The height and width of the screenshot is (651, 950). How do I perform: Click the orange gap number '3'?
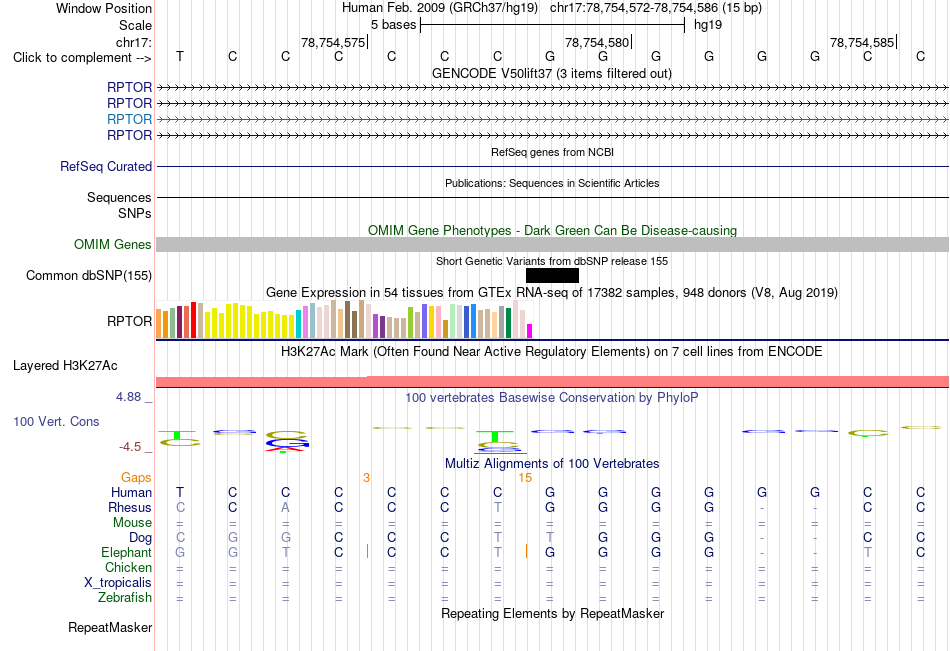[x=367, y=478]
